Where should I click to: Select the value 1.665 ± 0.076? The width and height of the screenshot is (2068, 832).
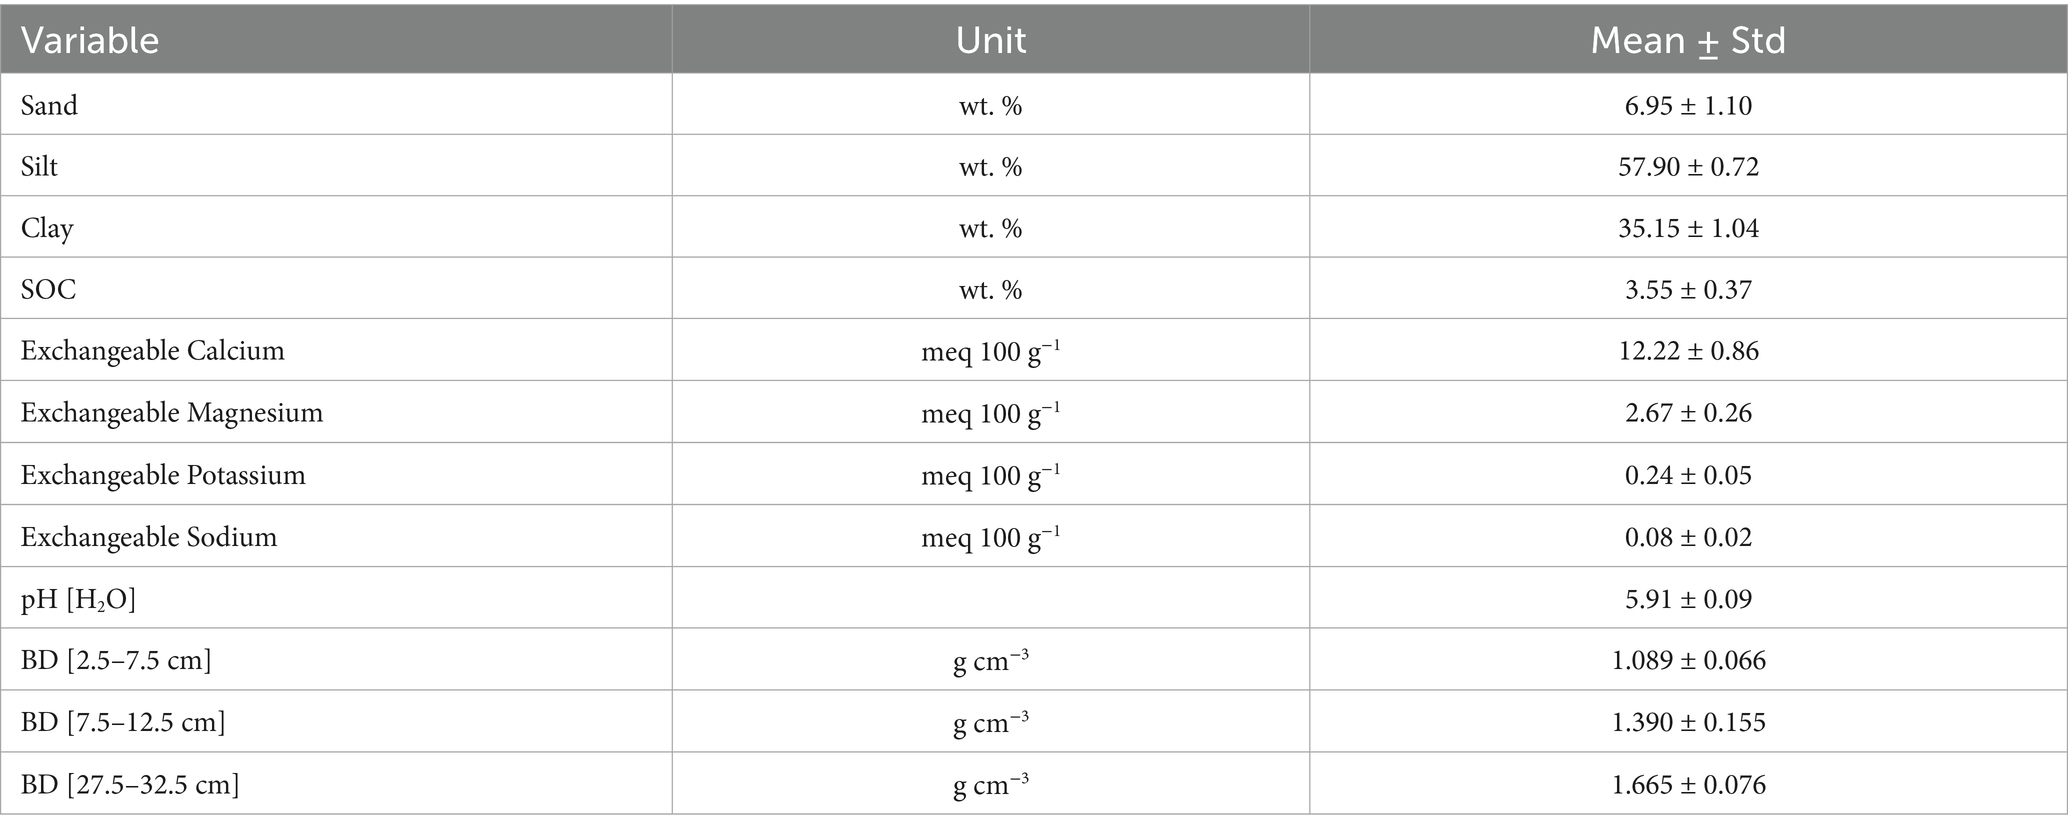(x=1688, y=784)
